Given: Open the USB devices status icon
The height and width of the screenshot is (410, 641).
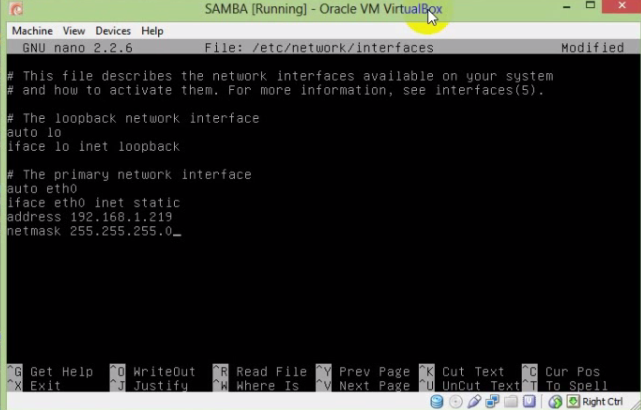Looking at the screenshot, I should click(474, 401).
